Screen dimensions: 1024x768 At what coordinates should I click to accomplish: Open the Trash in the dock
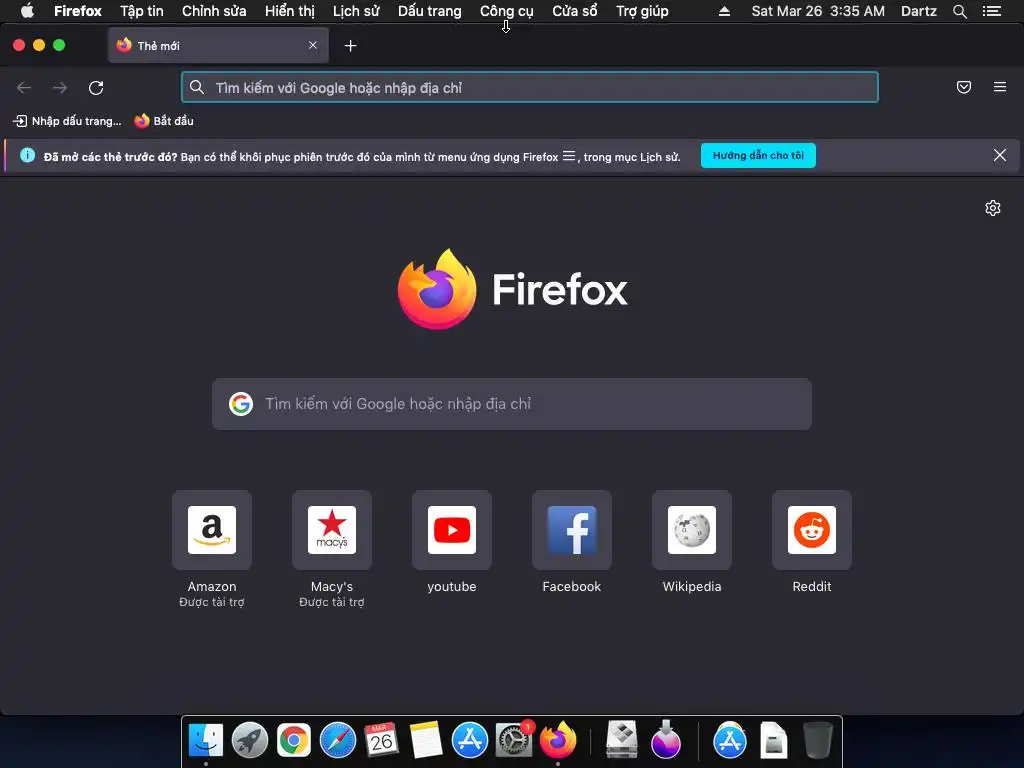pyautogui.click(x=818, y=741)
